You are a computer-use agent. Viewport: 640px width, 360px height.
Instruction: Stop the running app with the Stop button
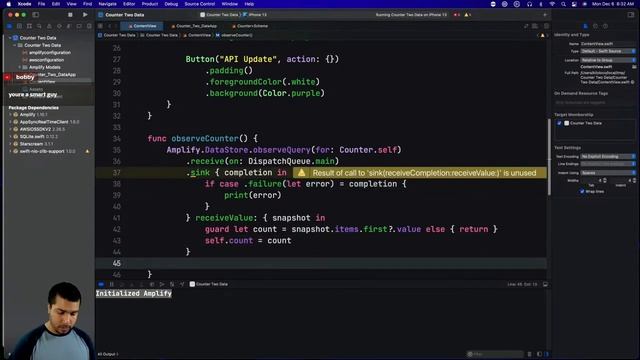click(70, 15)
